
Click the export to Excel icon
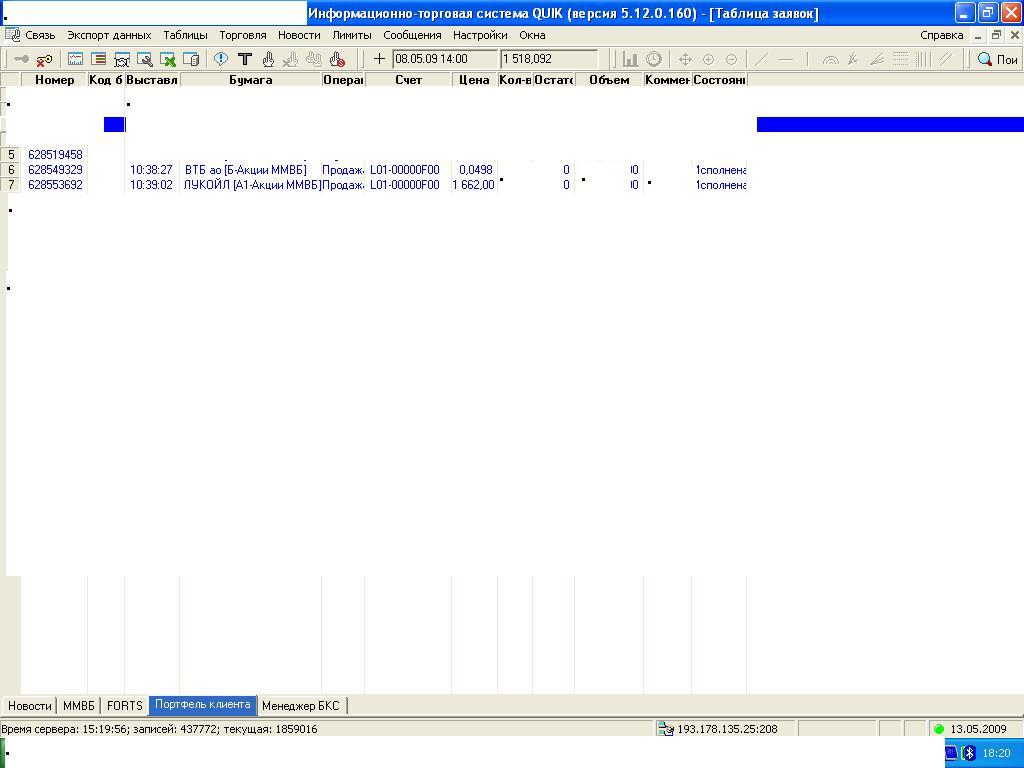(x=168, y=59)
